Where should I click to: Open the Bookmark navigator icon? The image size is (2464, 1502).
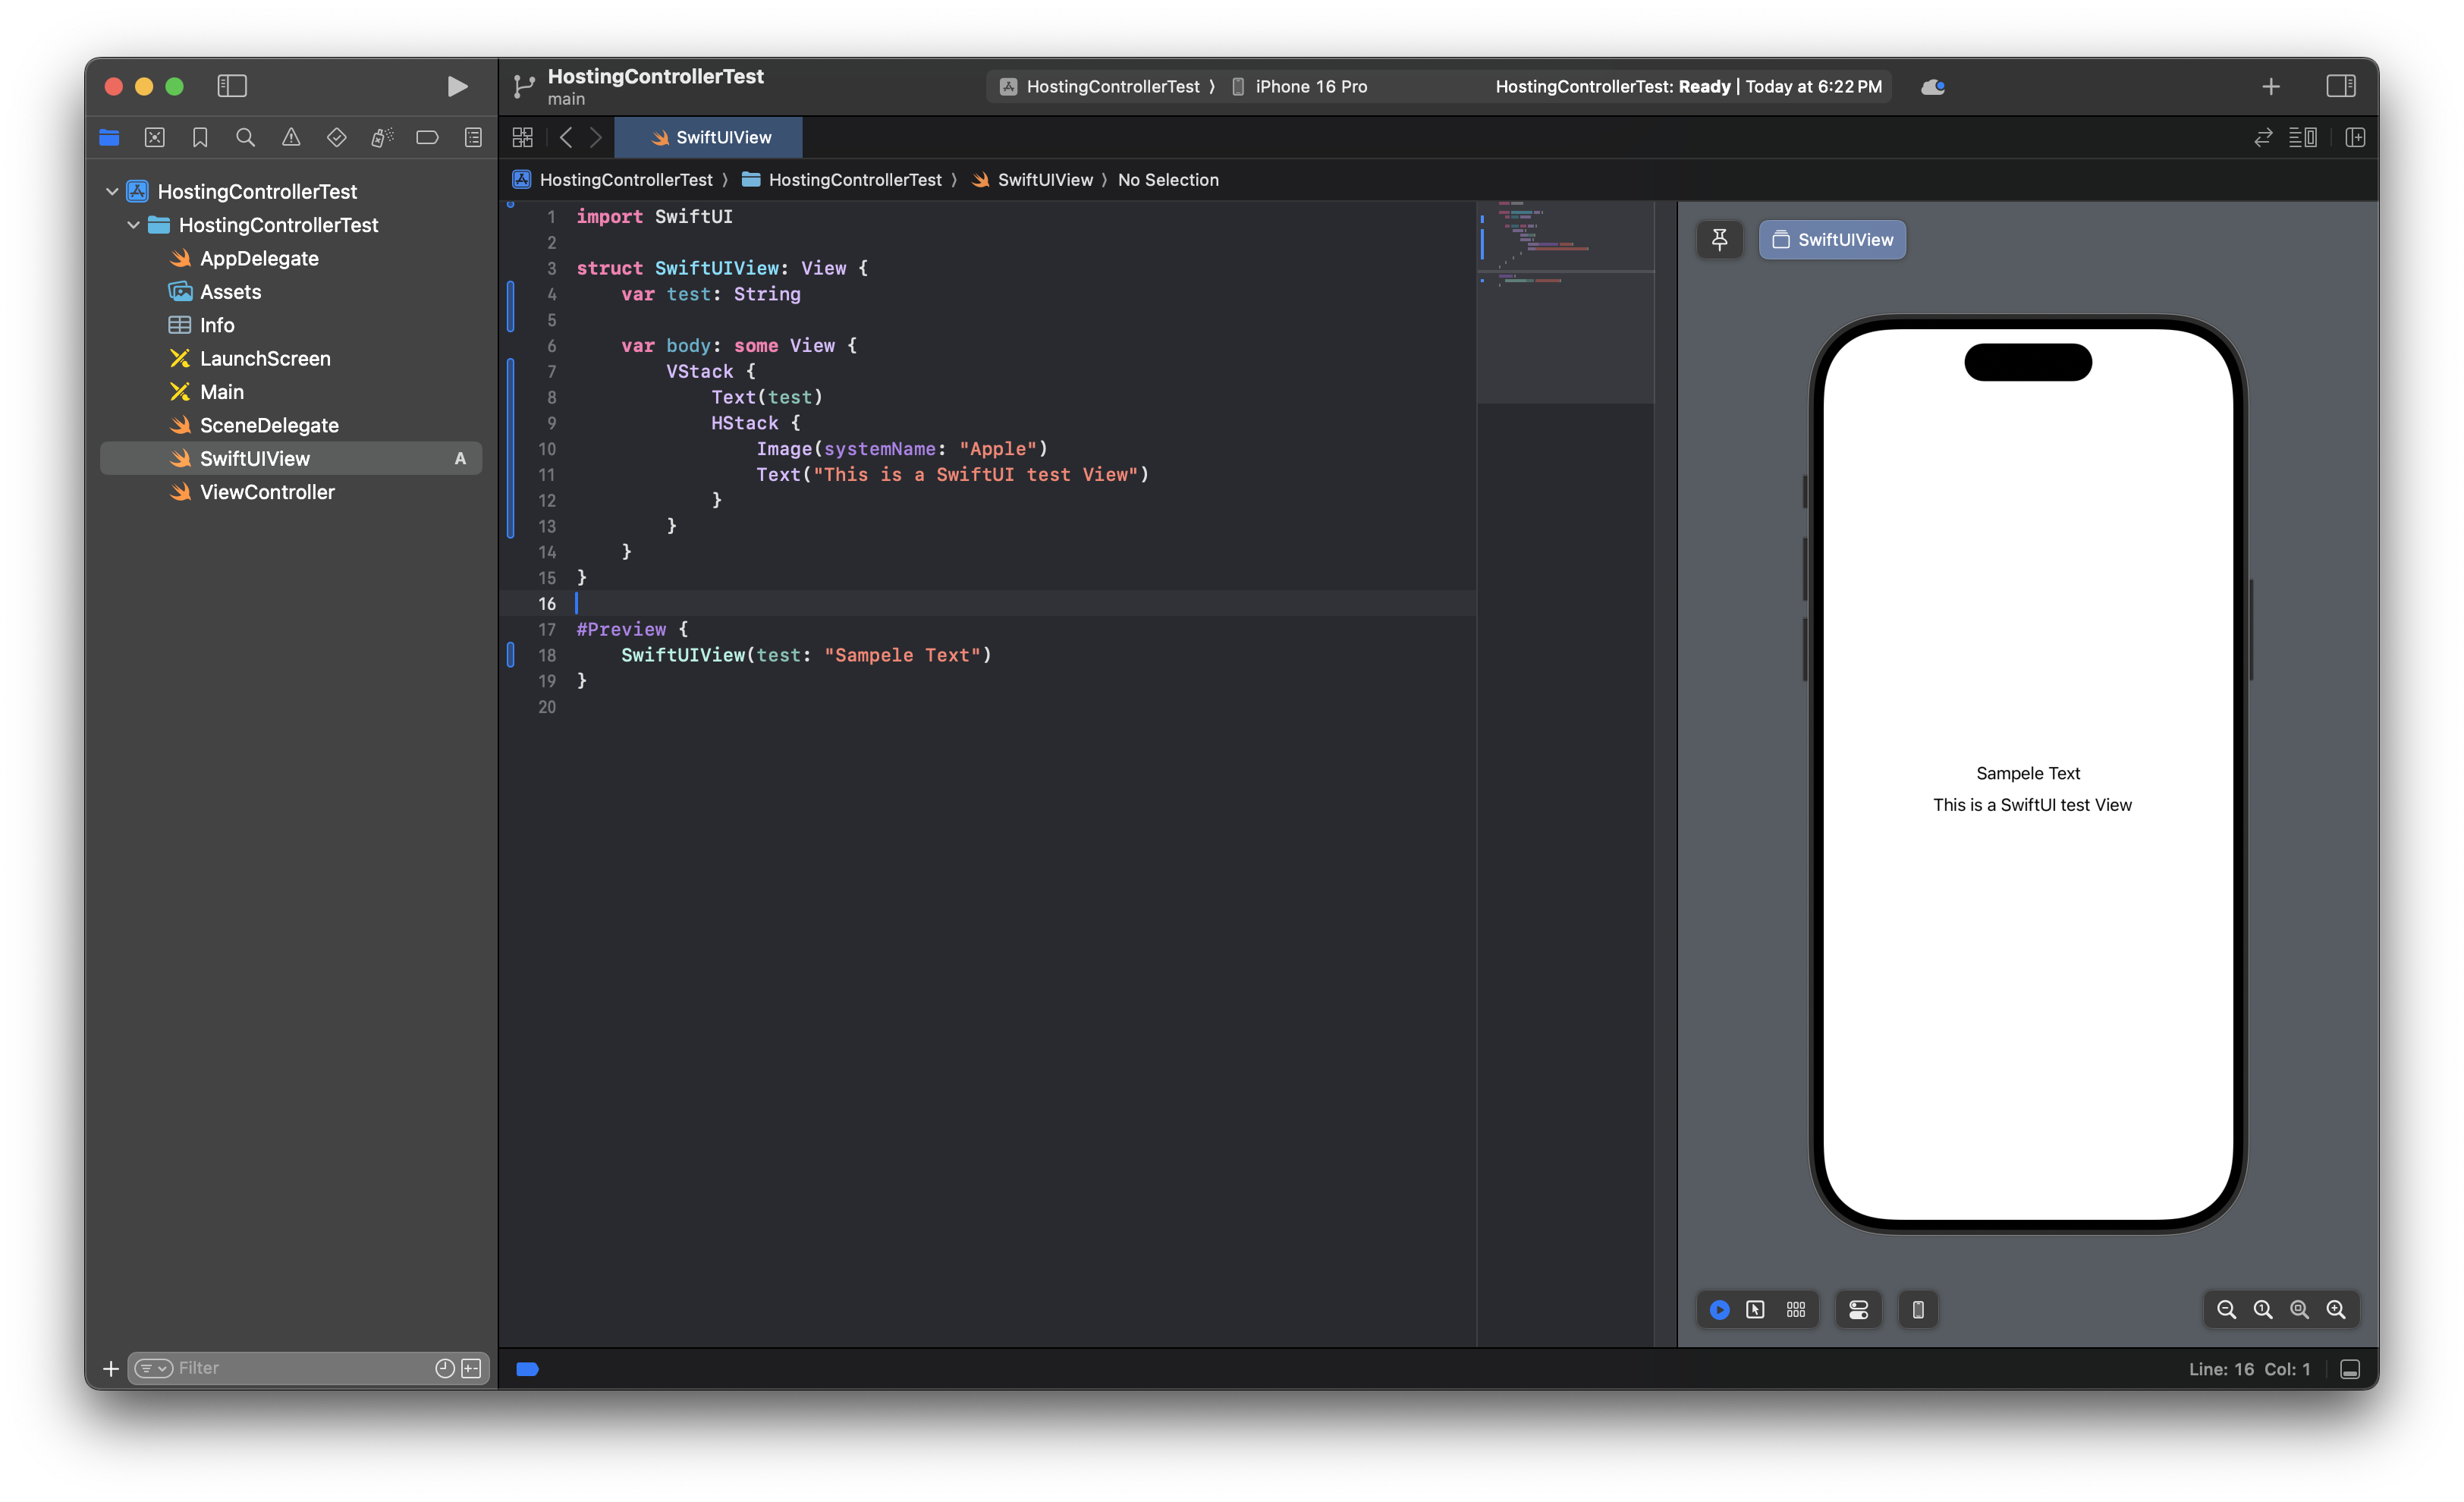point(200,138)
